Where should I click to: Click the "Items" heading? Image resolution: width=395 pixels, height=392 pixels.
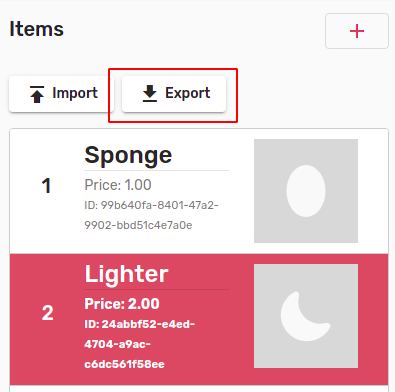pos(37,29)
